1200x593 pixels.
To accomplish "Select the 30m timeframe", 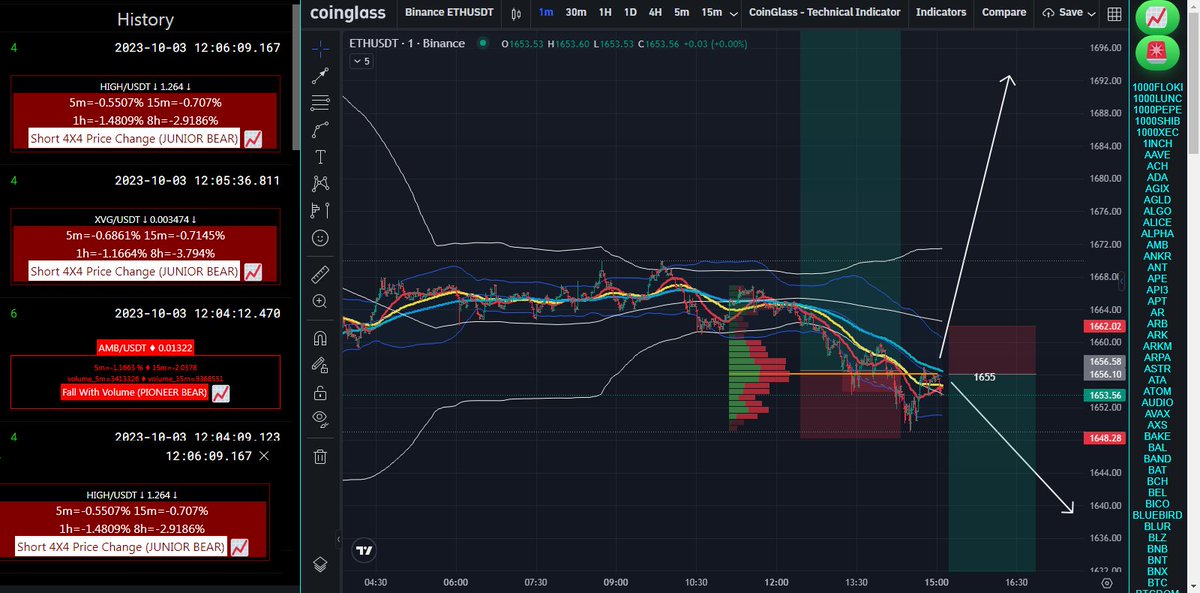I will (576, 12).
